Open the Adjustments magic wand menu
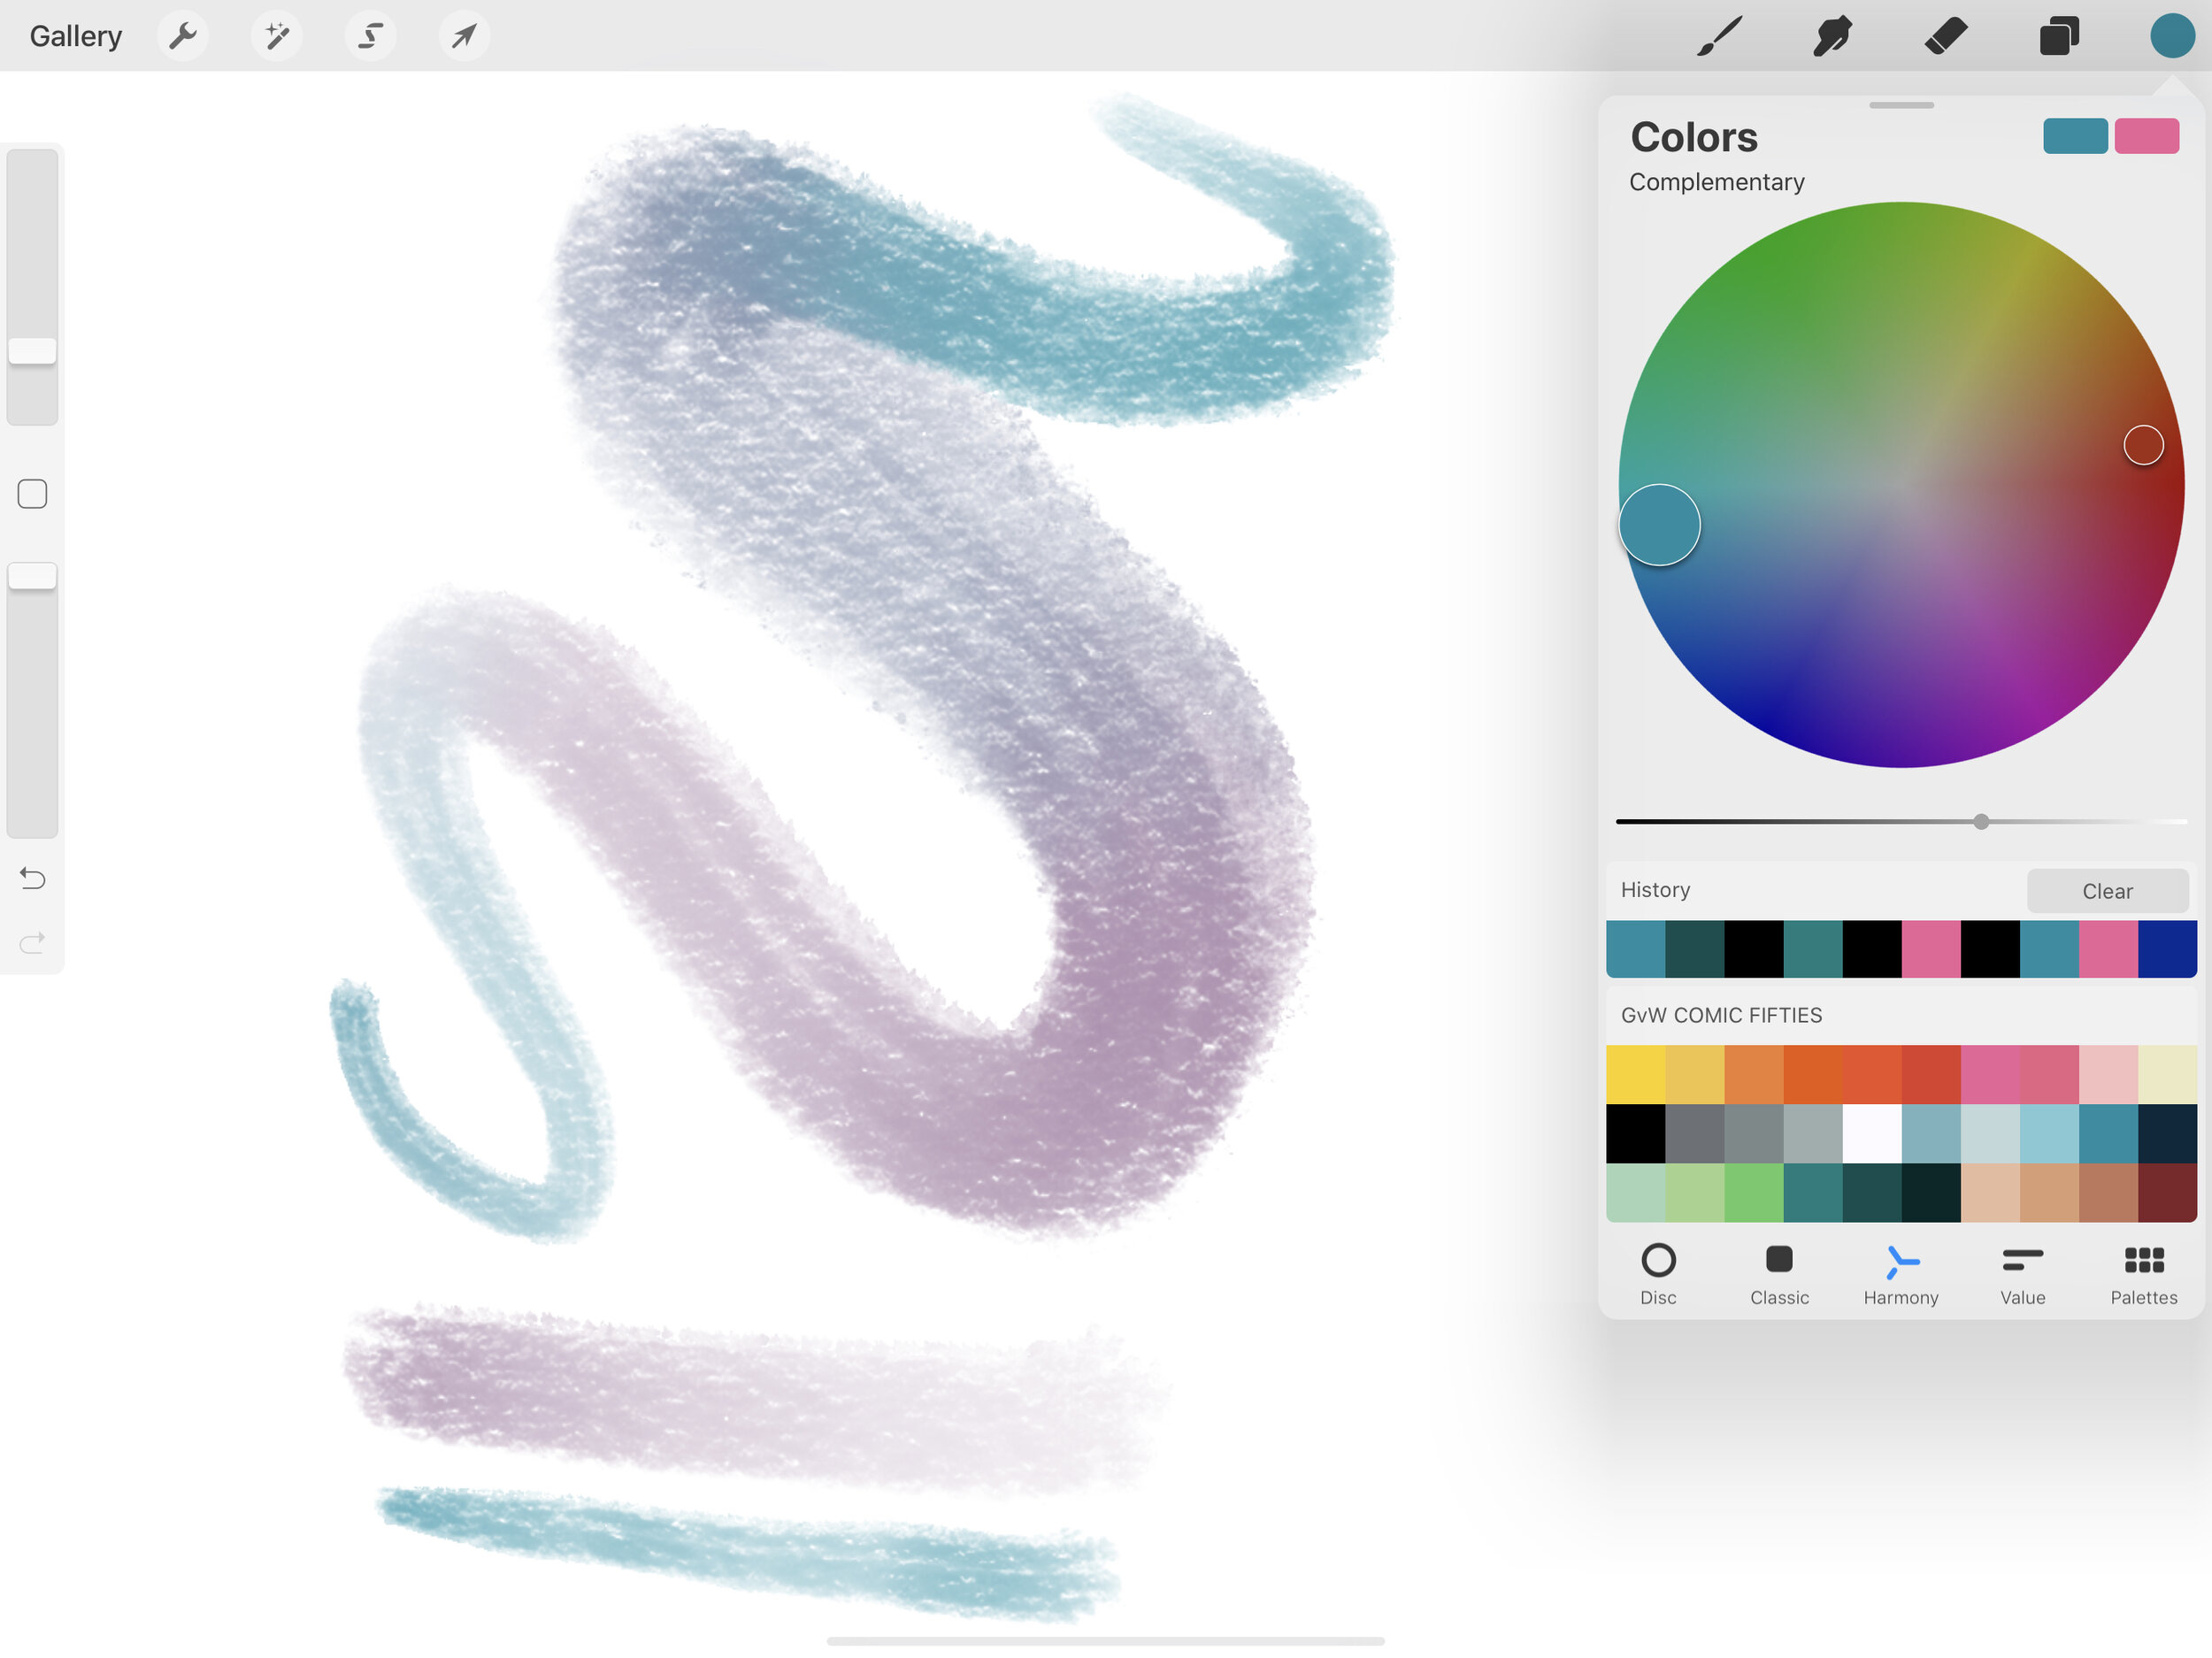Screen dimensions: 2212x1658 [x=277, y=37]
